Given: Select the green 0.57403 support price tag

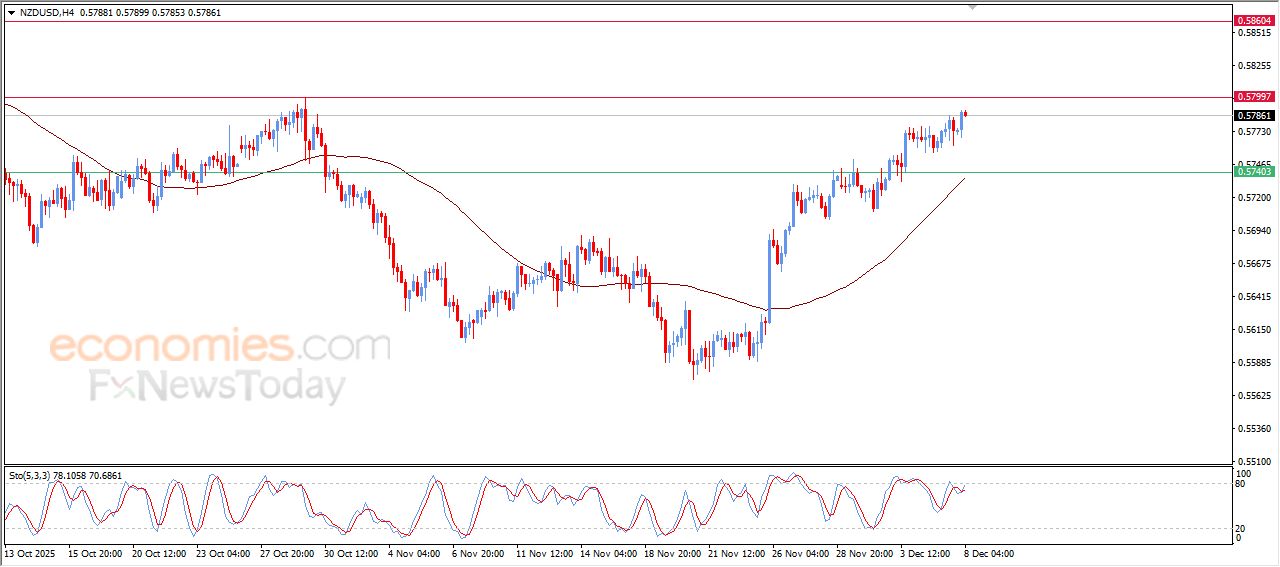Looking at the screenshot, I should pyautogui.click(x=1253, y=172).
